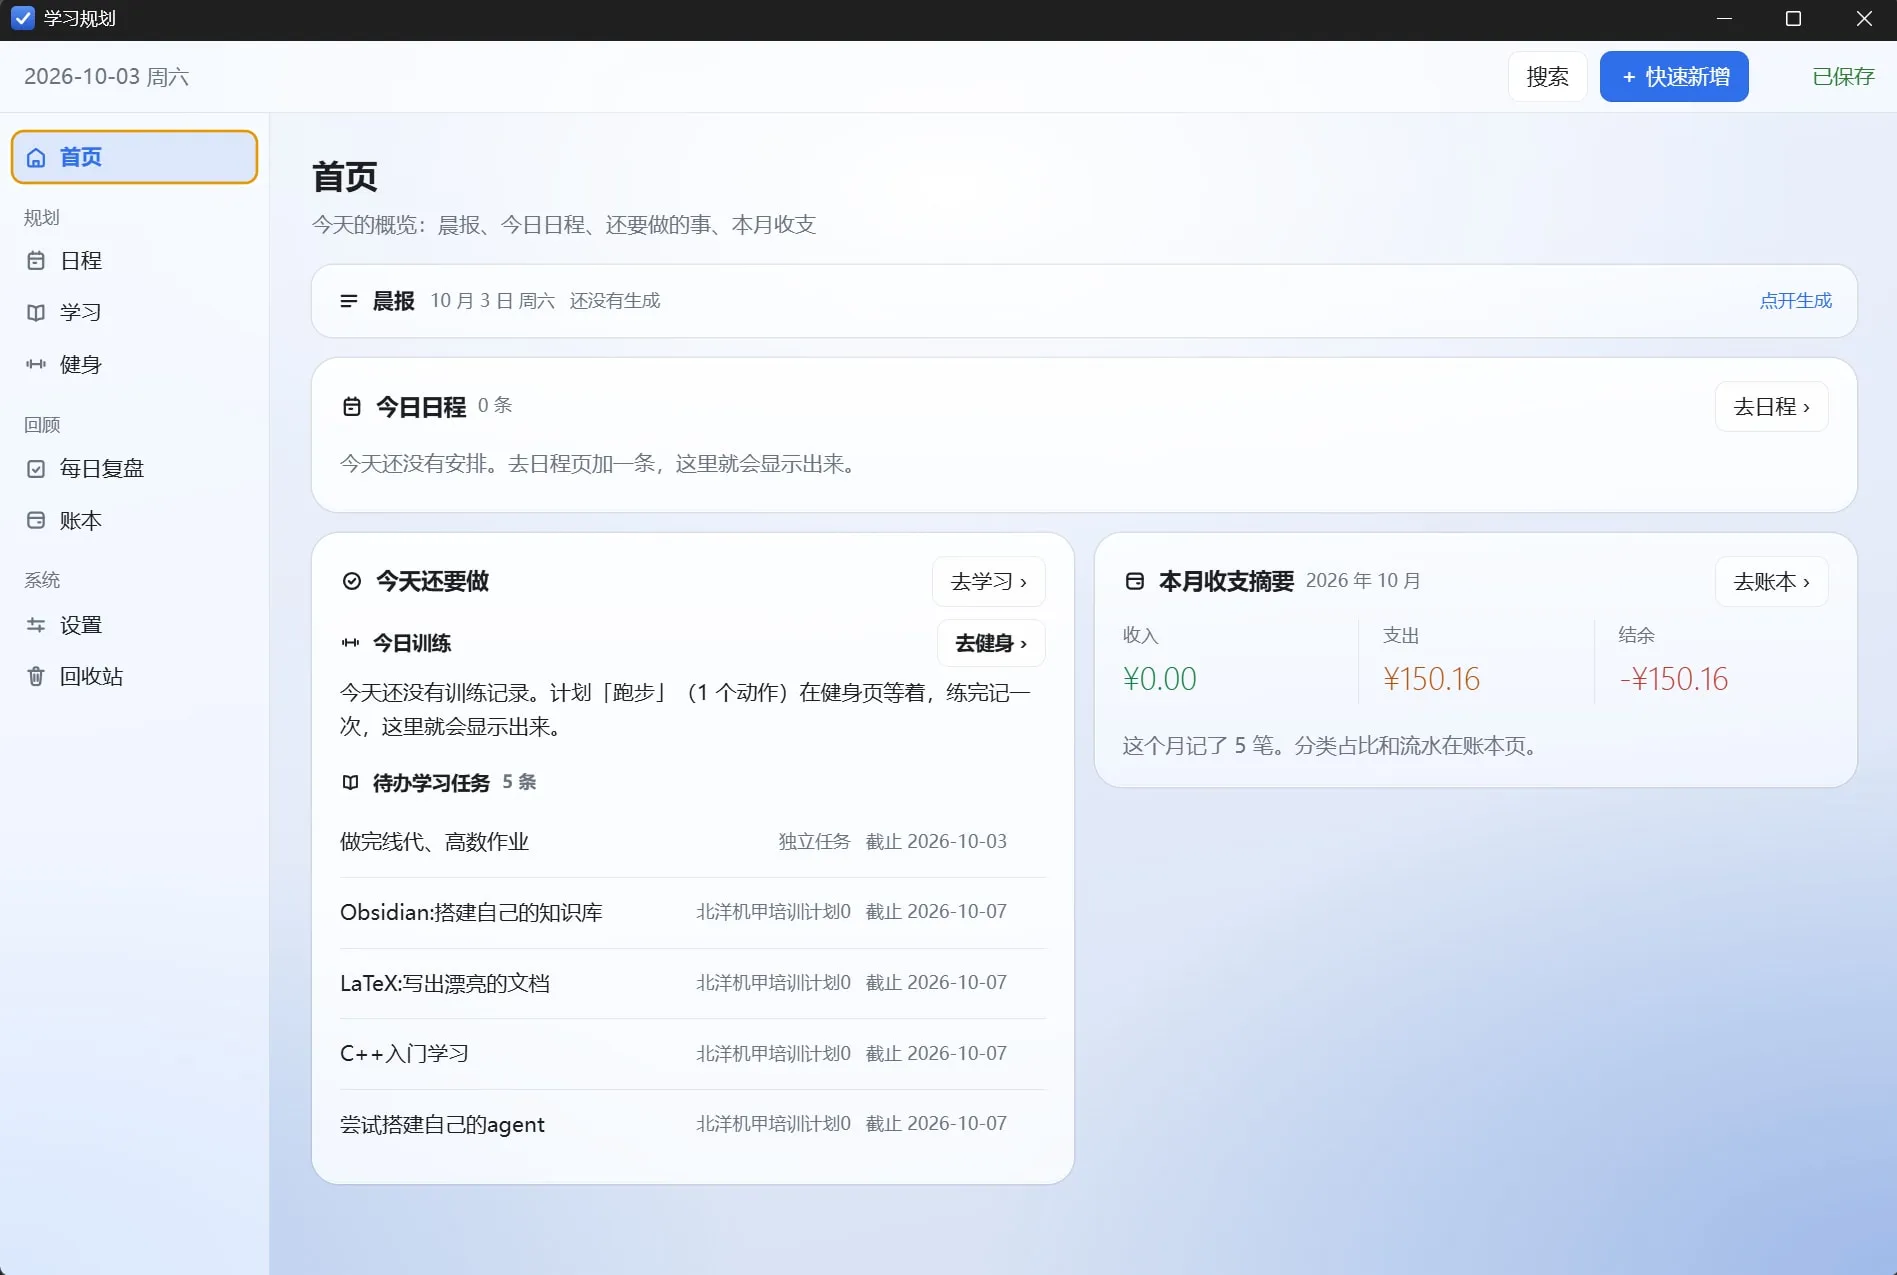Click the 账本 ledger icon
The image size is (1897, 1275).
(36, 521)
